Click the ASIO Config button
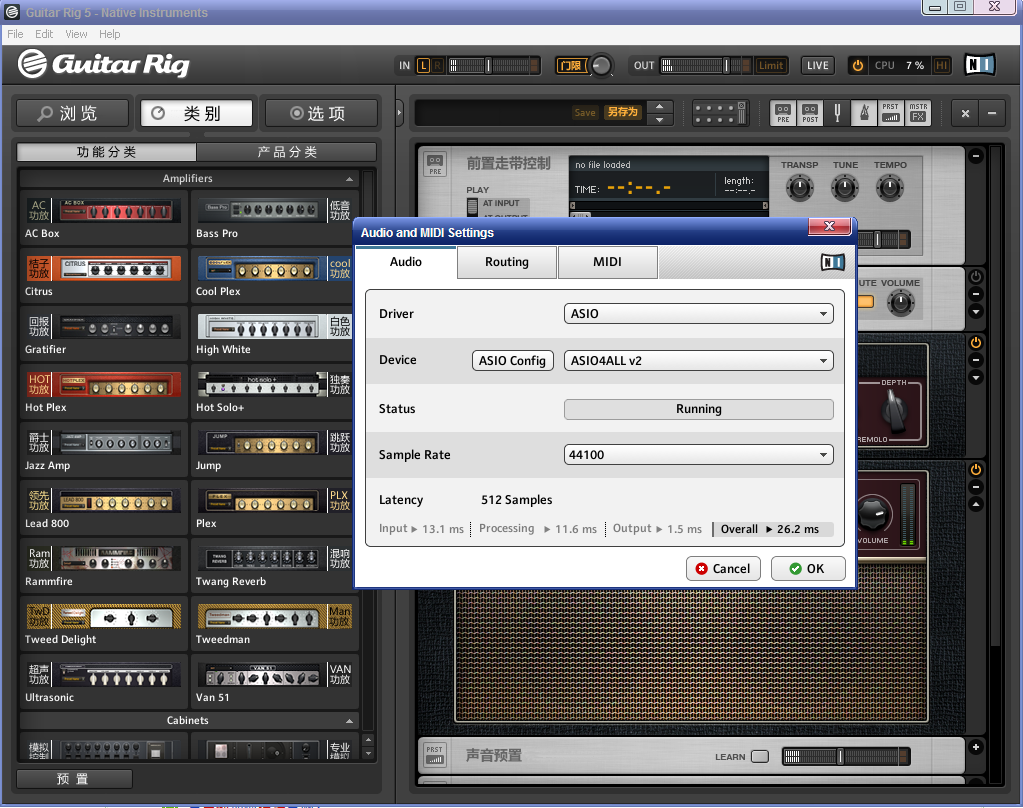This screenshot has height=808, width=1023. [x=512, y=360]
